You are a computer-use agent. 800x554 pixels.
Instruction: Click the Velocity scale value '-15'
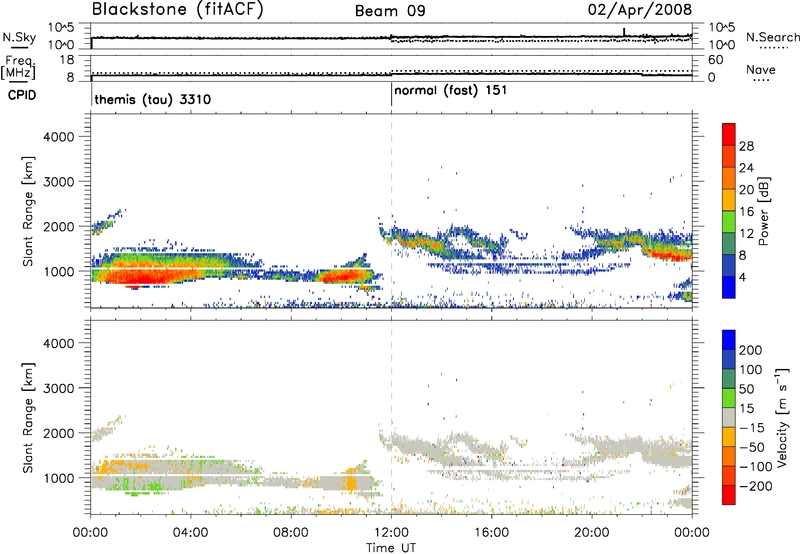[x=752, y=427]
